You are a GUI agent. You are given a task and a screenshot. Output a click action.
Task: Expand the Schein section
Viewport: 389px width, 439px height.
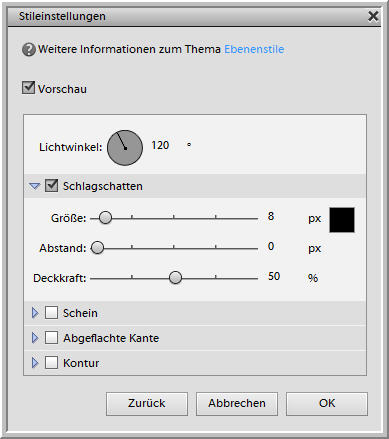35,313
